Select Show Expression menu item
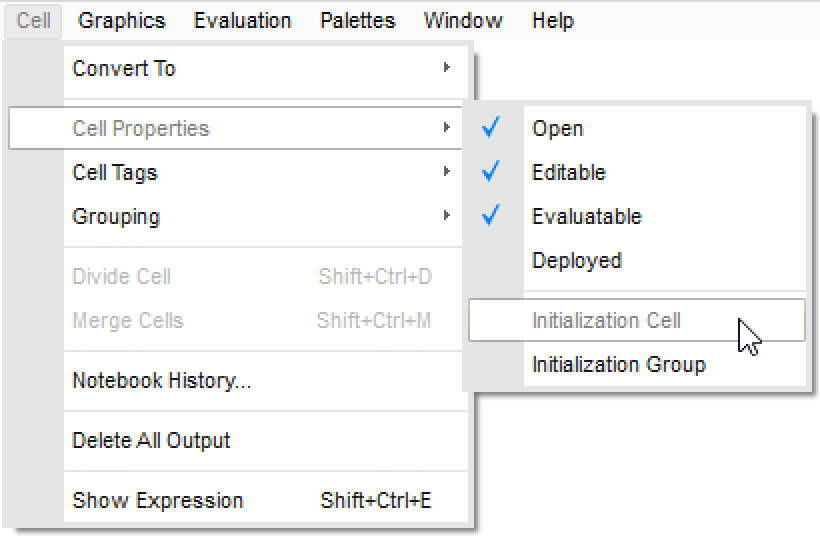Image resolution: width=820 pixels, height=536 pixels. (158, 501)
